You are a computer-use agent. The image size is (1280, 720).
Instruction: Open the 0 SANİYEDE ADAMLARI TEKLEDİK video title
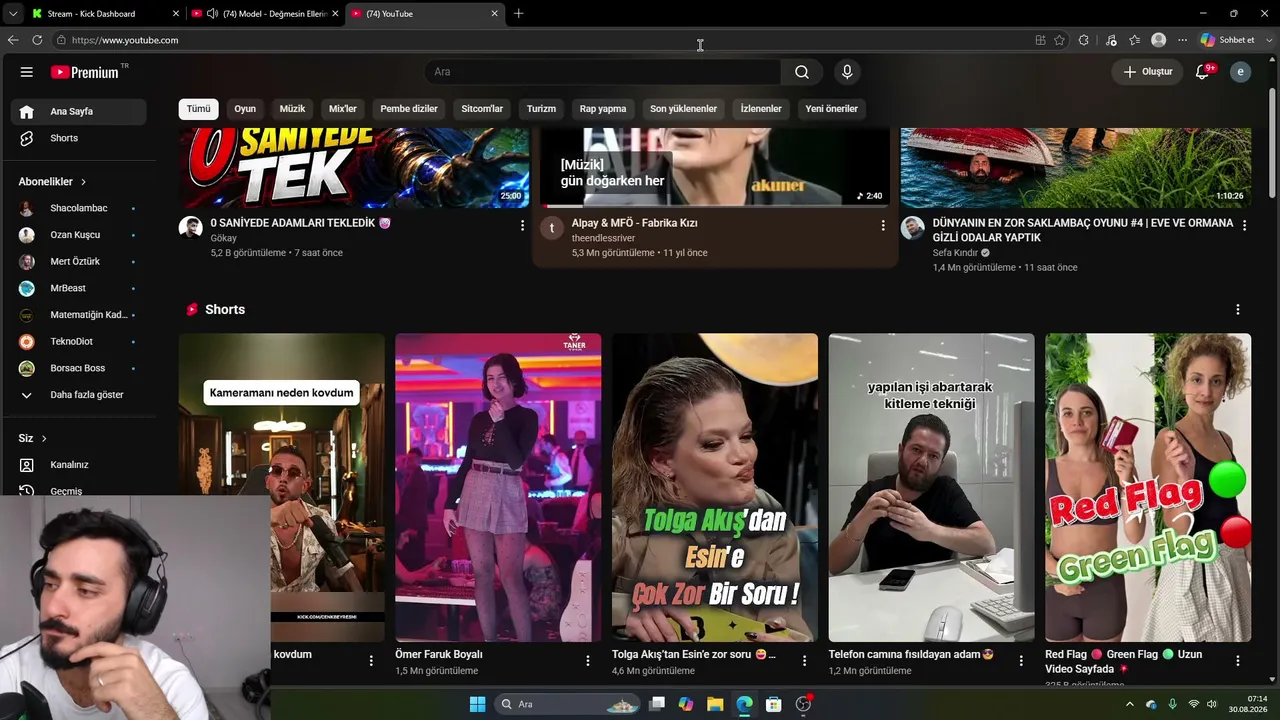coord(300,223)
